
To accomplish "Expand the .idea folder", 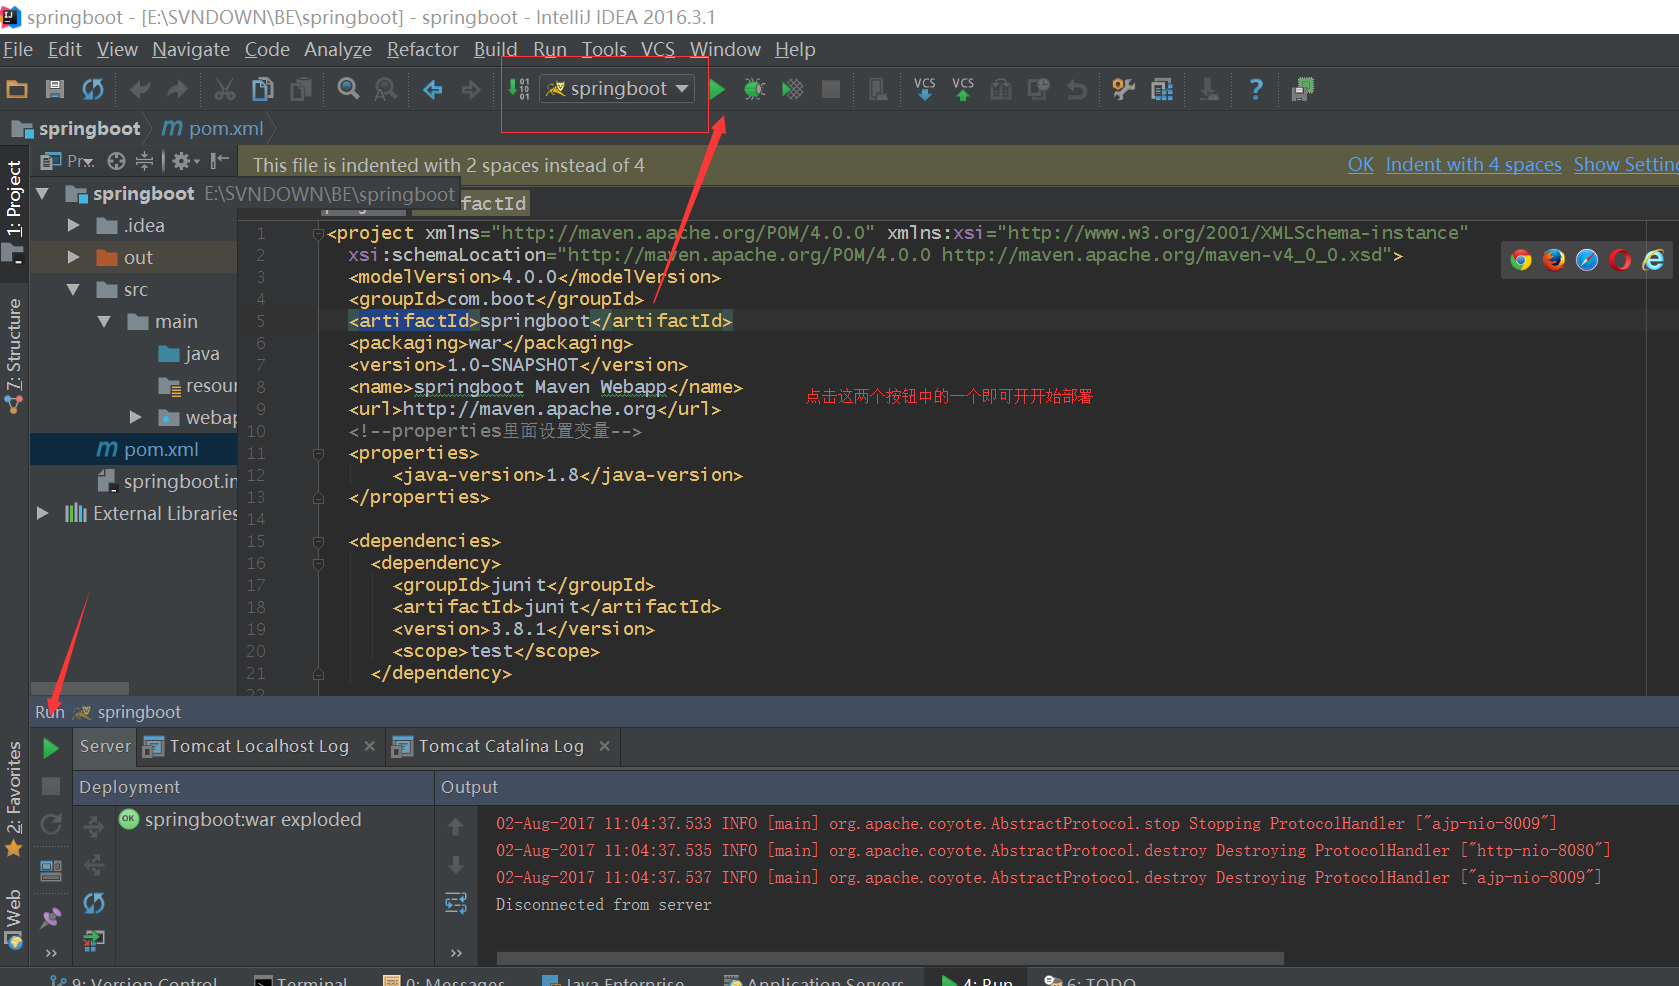I will click(x=73, y=225).
